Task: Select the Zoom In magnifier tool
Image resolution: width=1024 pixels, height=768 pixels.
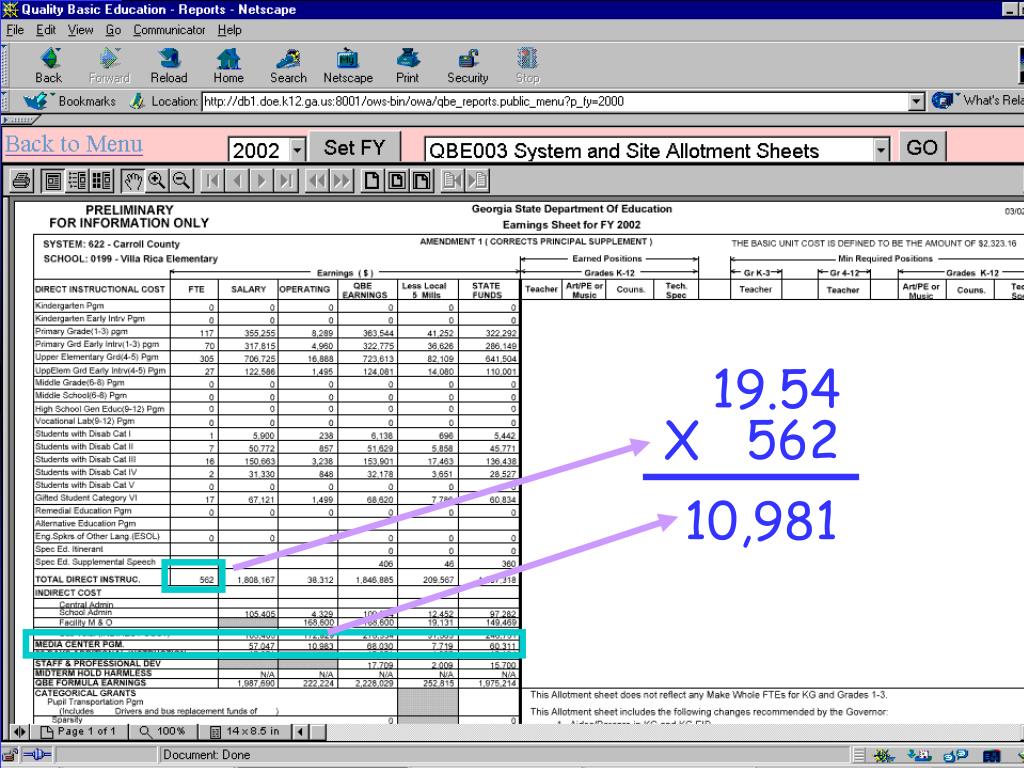Action: 157,180
